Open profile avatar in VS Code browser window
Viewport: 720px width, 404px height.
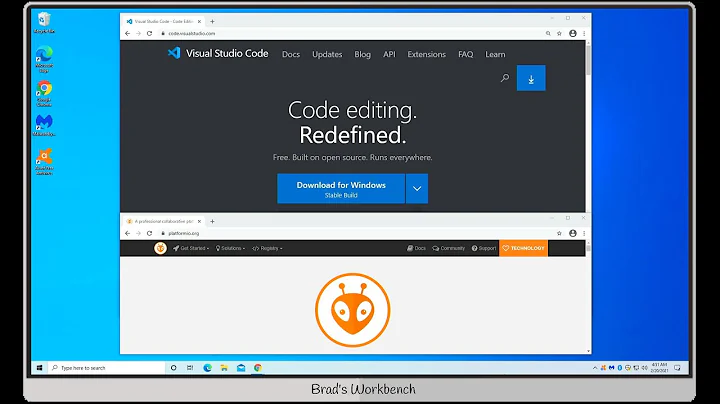(573, 34)
